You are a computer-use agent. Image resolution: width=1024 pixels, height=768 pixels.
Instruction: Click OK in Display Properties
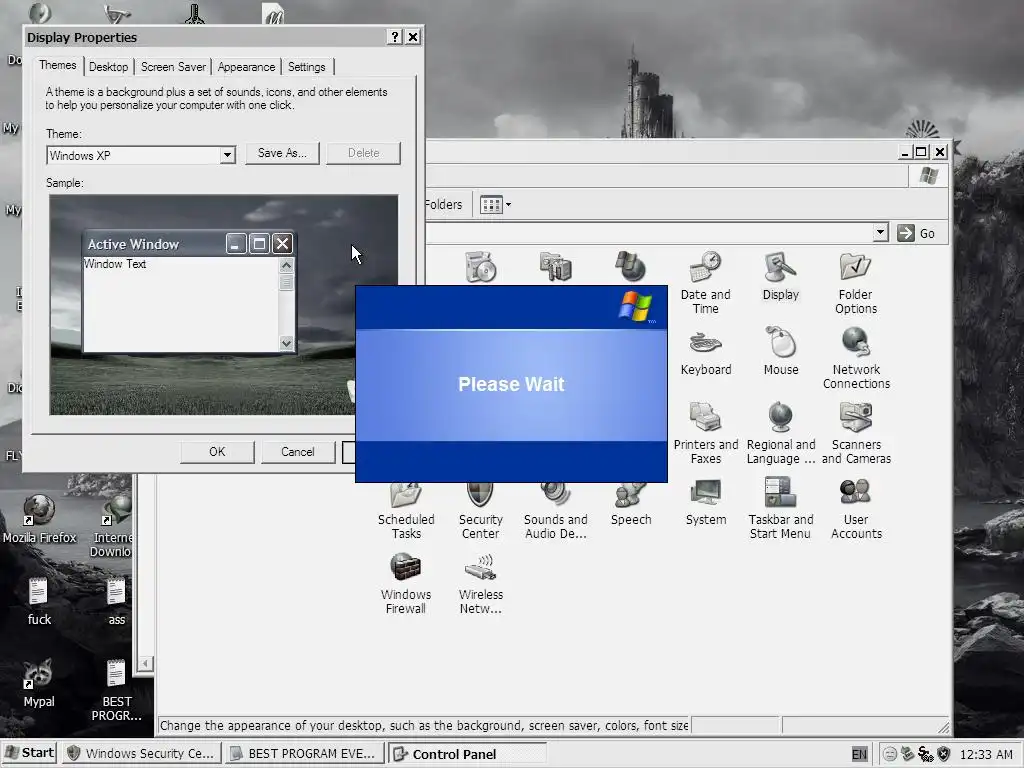[217, 452]
